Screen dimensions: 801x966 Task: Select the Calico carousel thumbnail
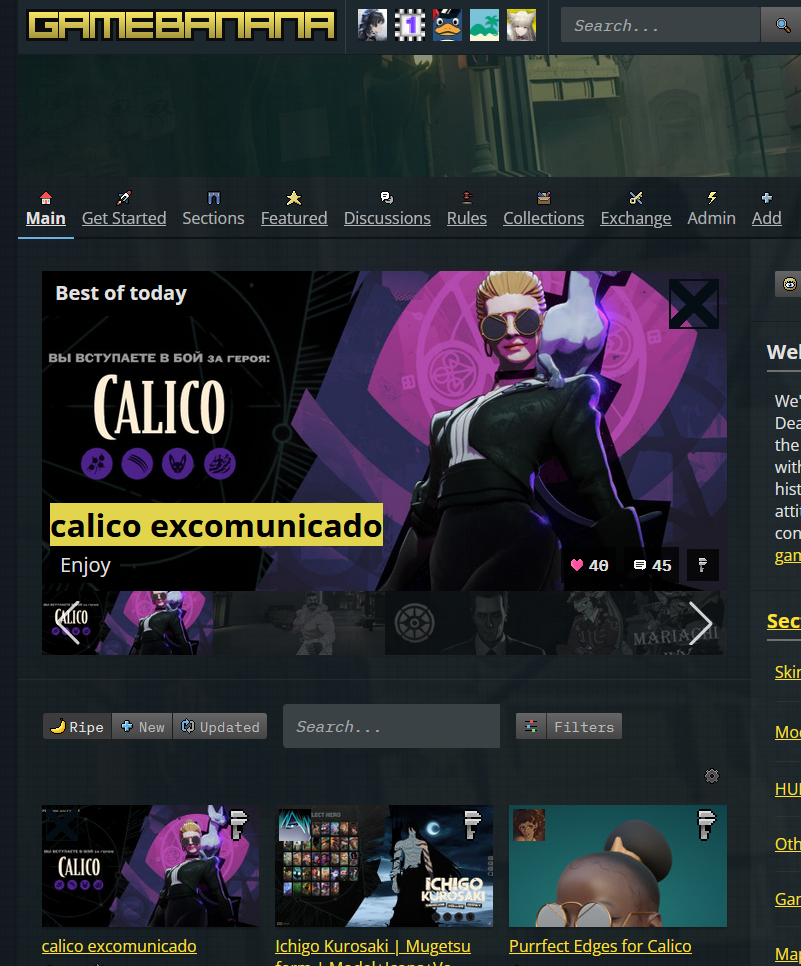pyautogui.click(x=128, y=622)
